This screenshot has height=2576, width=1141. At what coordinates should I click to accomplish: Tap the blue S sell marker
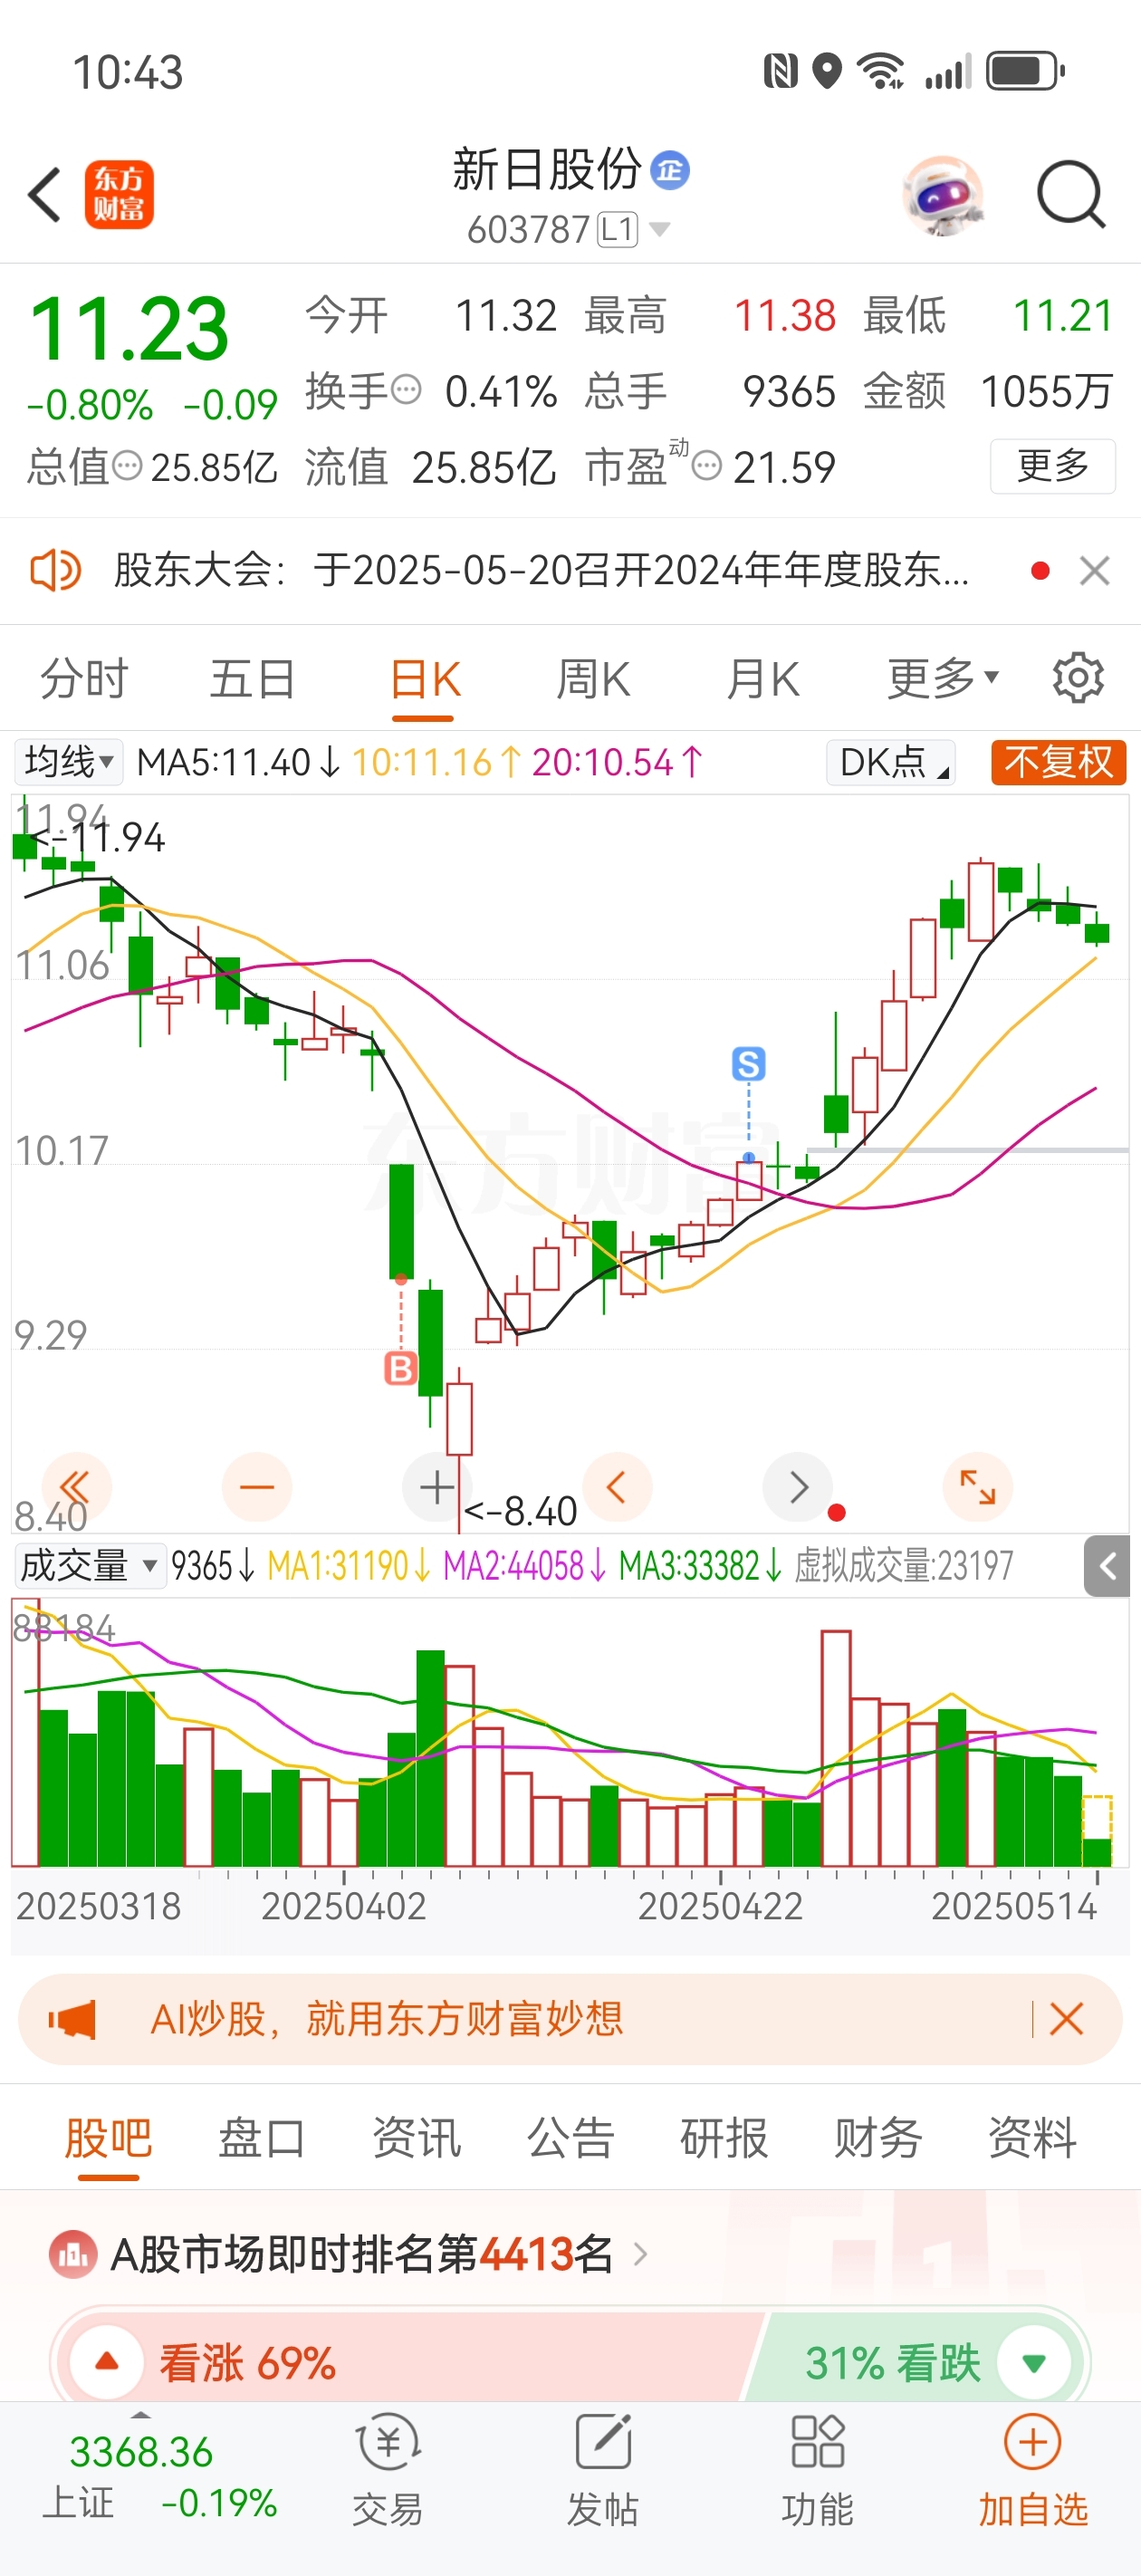[x=748, y=1064]
